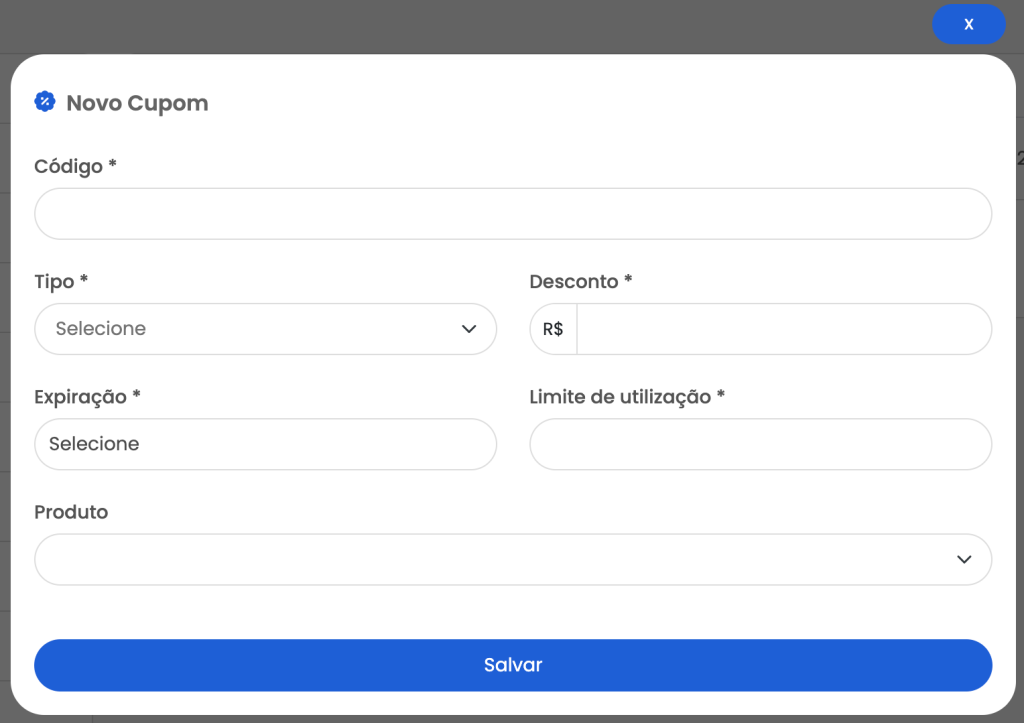Click the coupon percent badge icon
Screen dimensions: 1024x723
(x=45, y=102)
